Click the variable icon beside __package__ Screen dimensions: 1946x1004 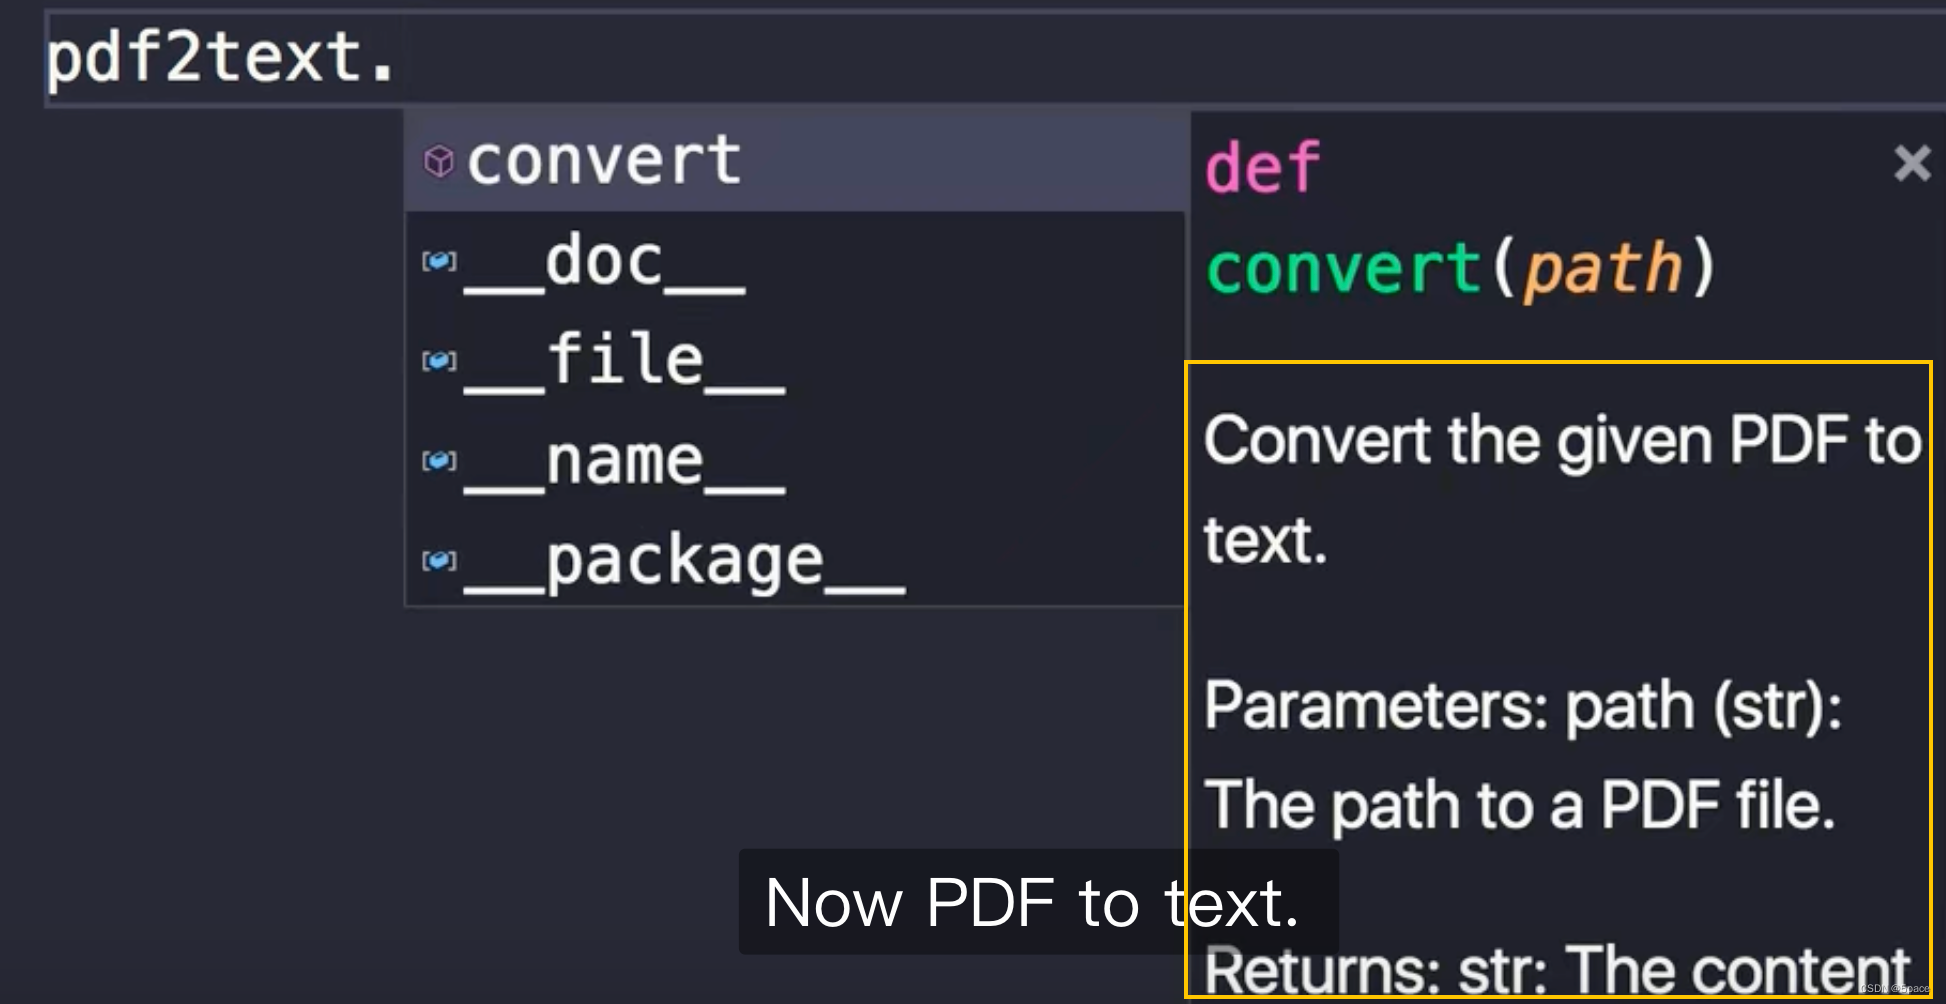click(439, 559)
